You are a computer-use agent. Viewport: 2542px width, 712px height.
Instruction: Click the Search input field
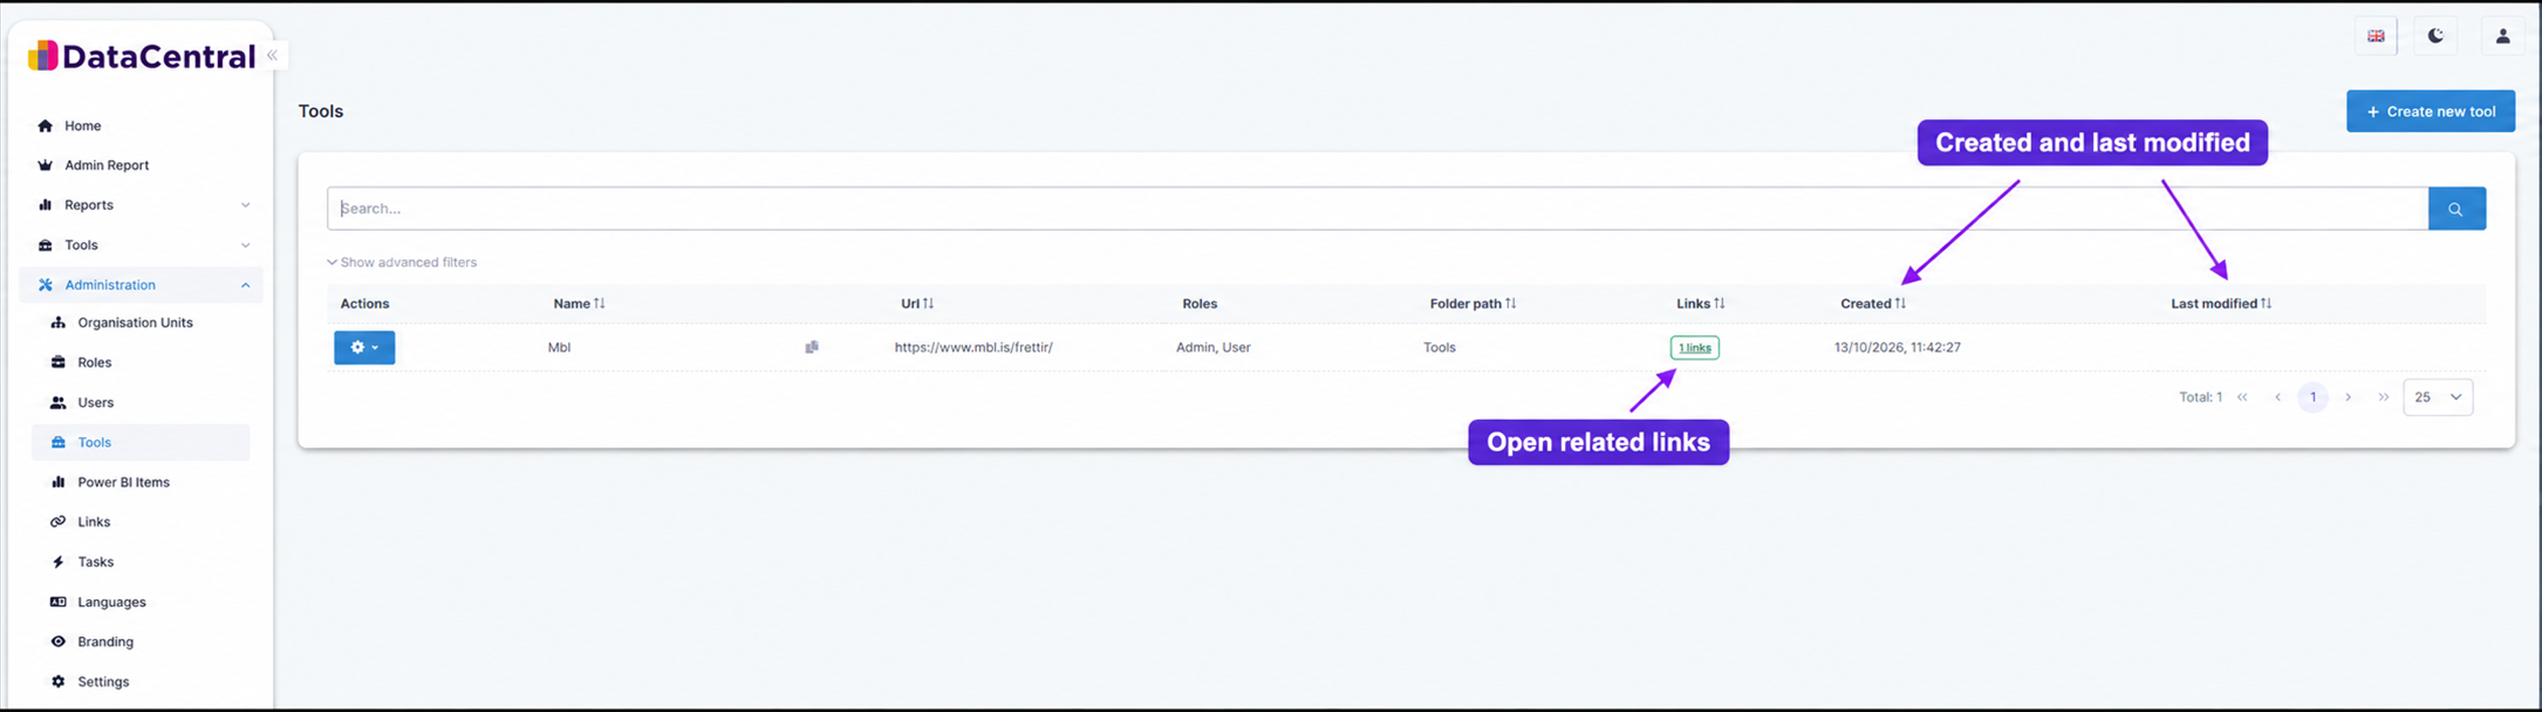click(x=1377, y=209)
